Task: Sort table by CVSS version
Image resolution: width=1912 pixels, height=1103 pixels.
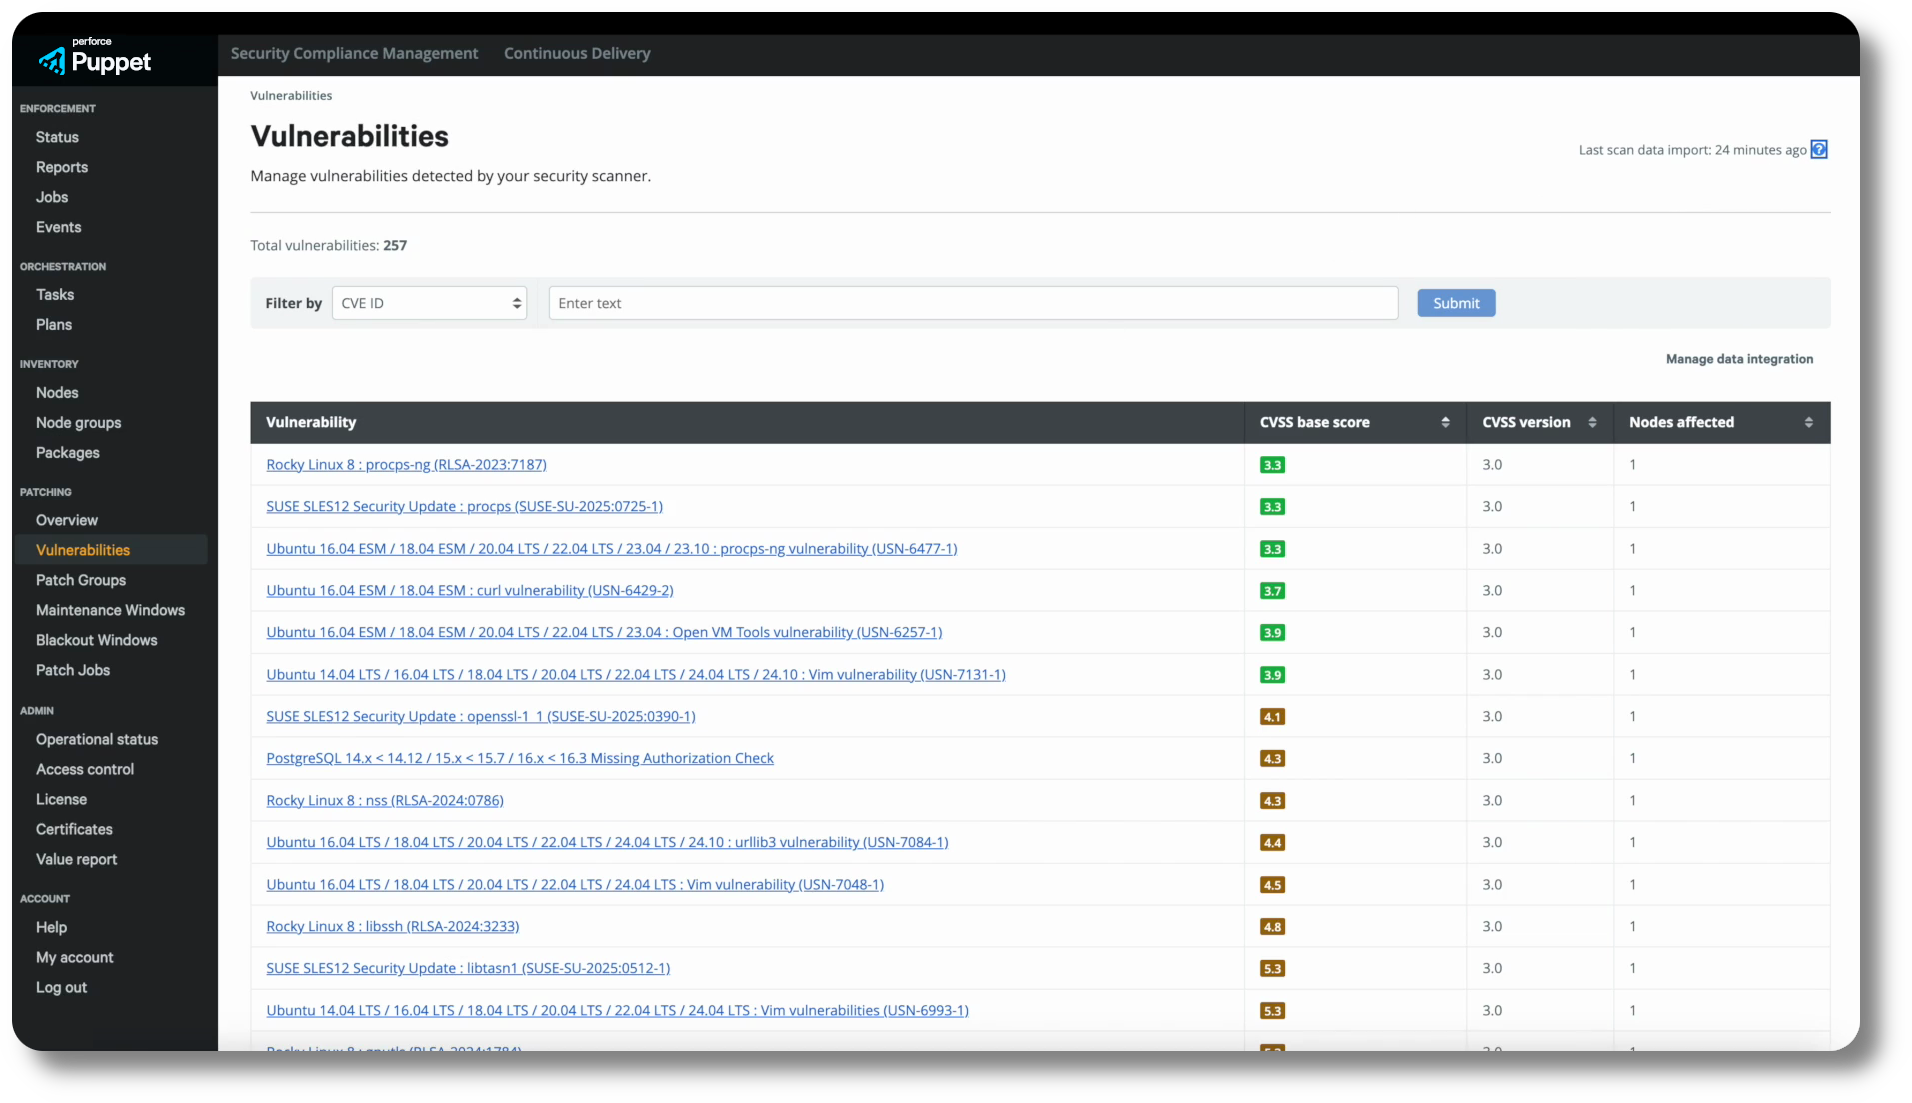Action: click(1592, 421)
